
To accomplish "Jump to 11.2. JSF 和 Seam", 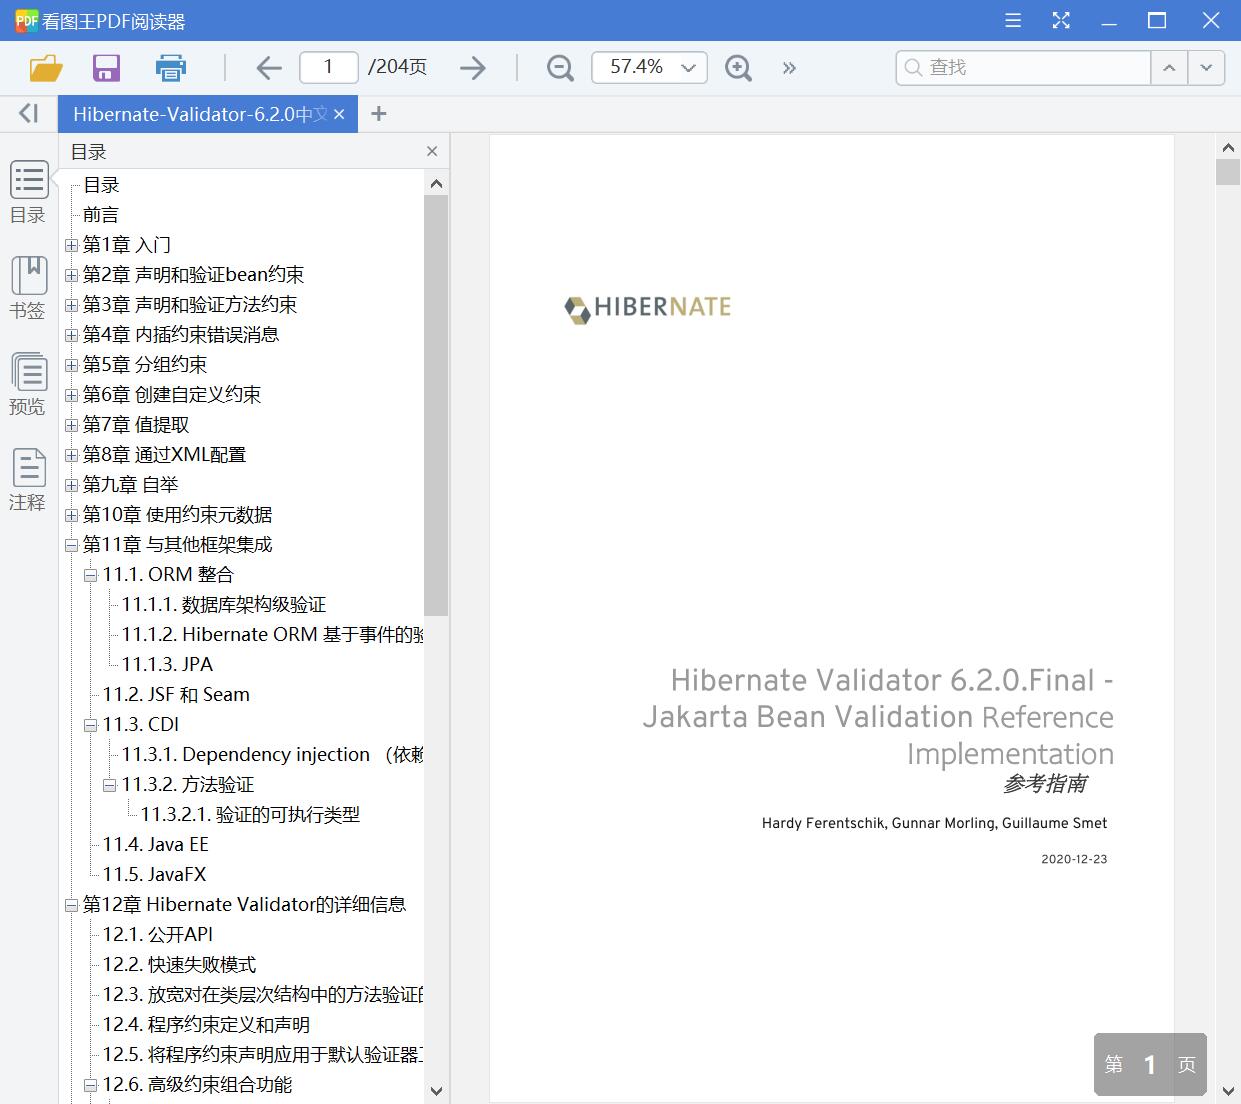I will pos(176,695).
